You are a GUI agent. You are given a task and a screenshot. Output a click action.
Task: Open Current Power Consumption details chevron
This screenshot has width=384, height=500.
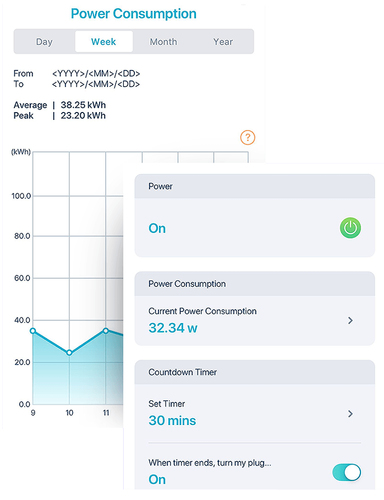350,320
